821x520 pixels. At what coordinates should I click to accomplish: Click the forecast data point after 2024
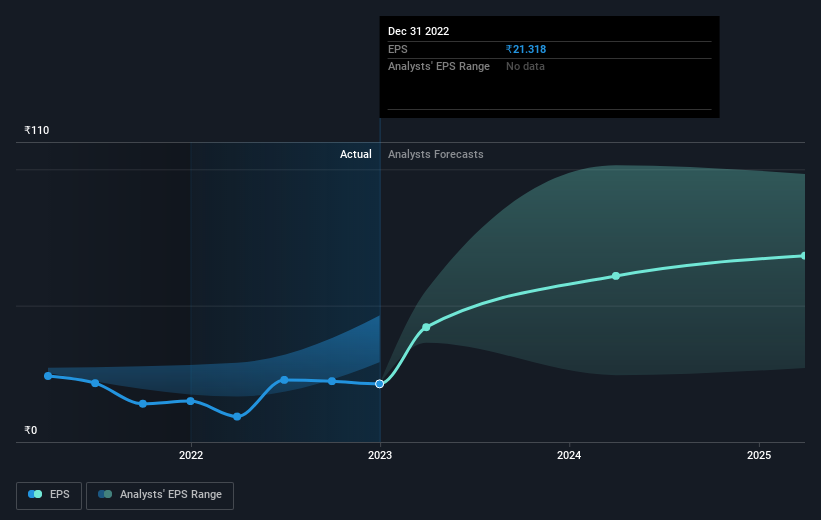click(x=616, y=276)
